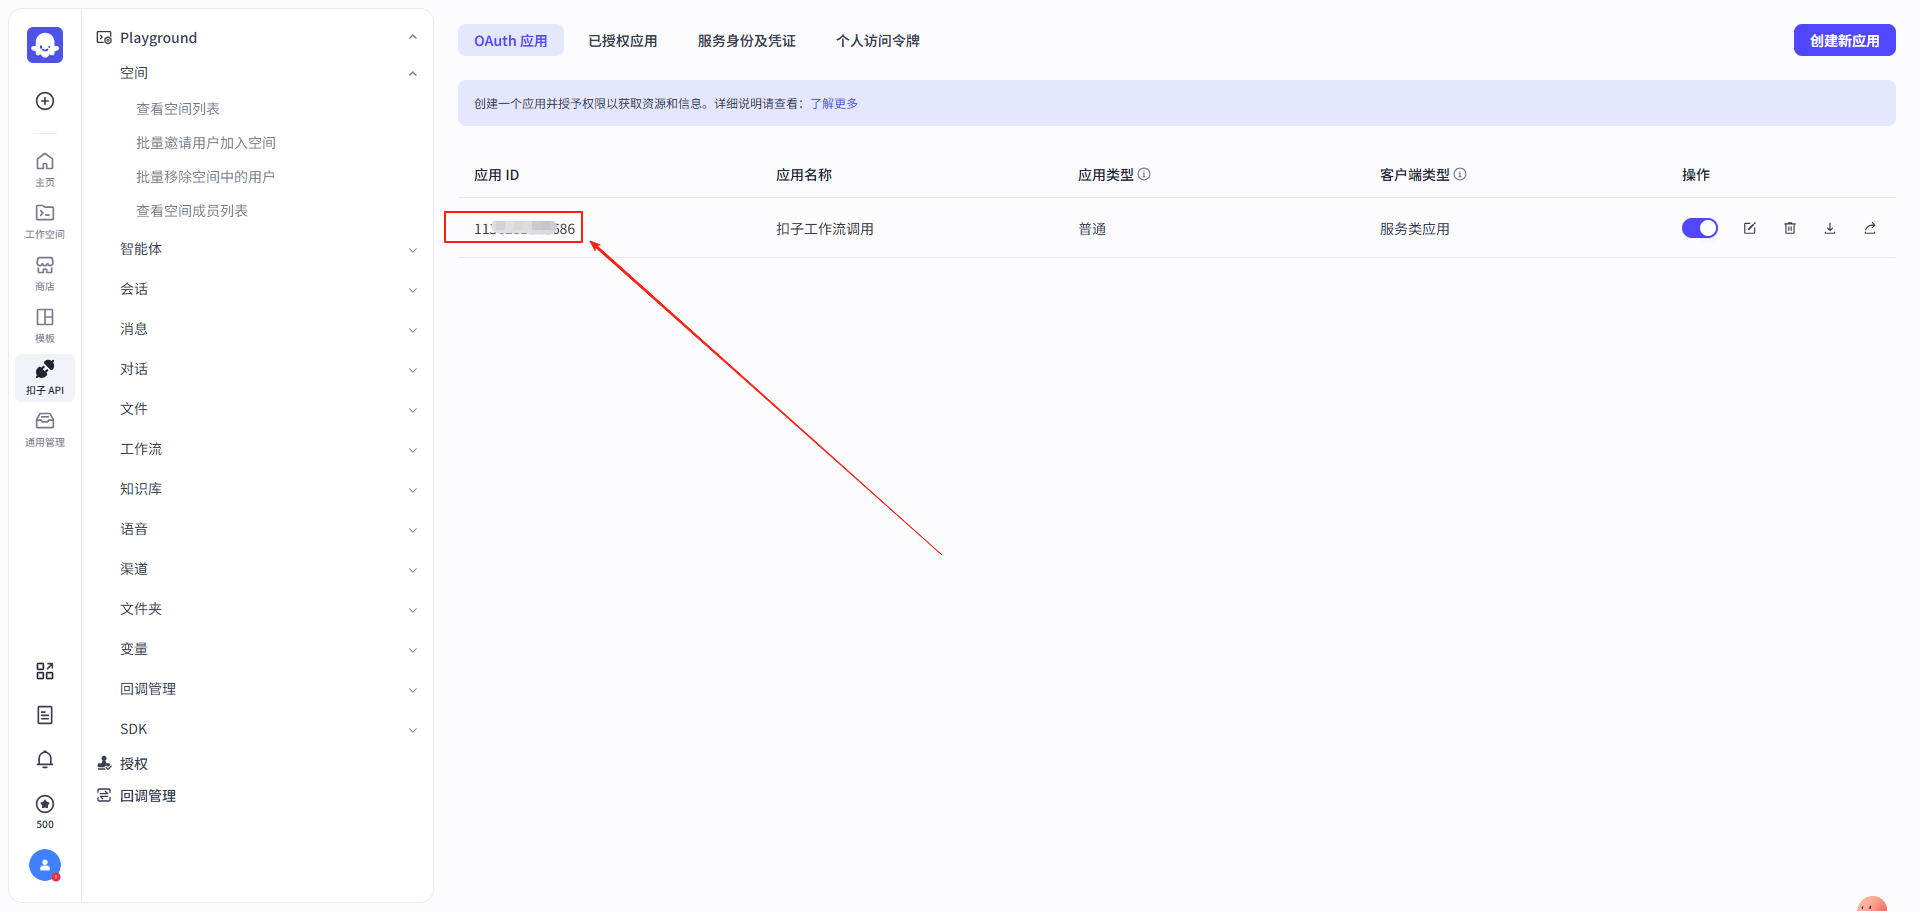This screenshot has height=911, width=1920.
Task: Collapse the Playground section
Action: 413,37
